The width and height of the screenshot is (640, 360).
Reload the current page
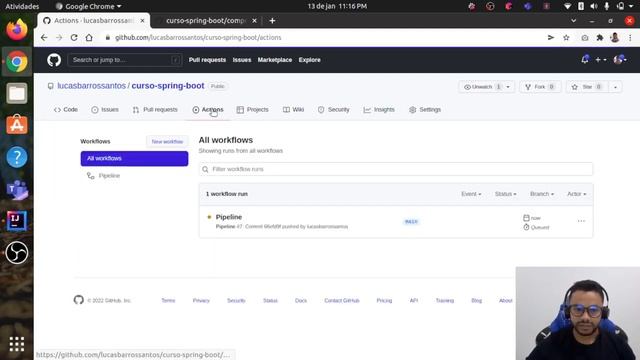tap(74, 38)
